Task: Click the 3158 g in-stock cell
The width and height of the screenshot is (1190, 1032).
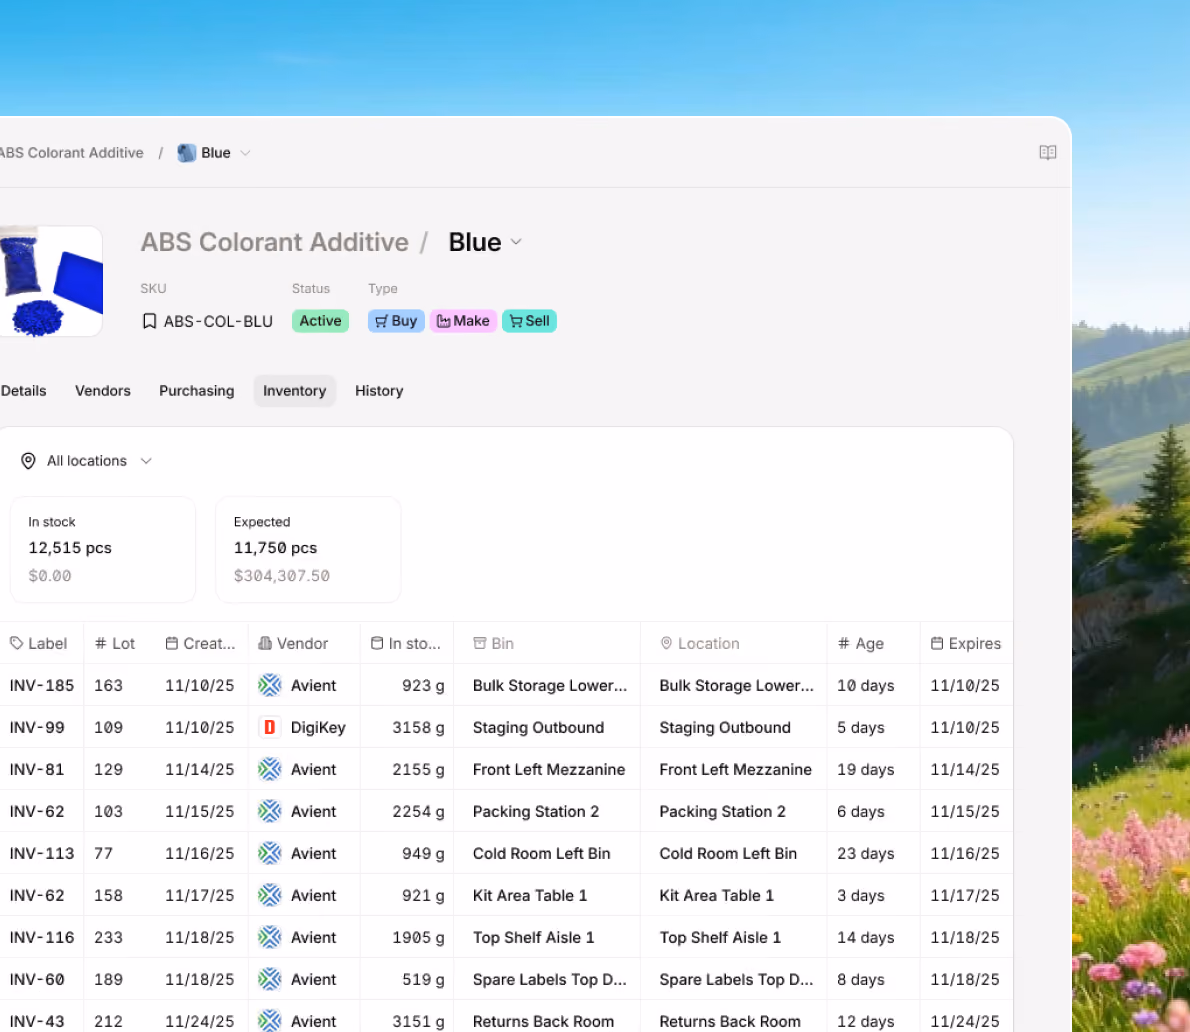Action: [407, 728]
